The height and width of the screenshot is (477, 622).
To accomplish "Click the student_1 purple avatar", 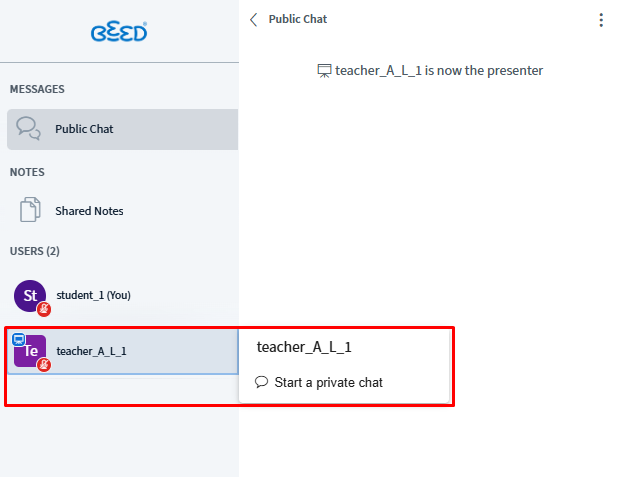I will click(29, 295).
